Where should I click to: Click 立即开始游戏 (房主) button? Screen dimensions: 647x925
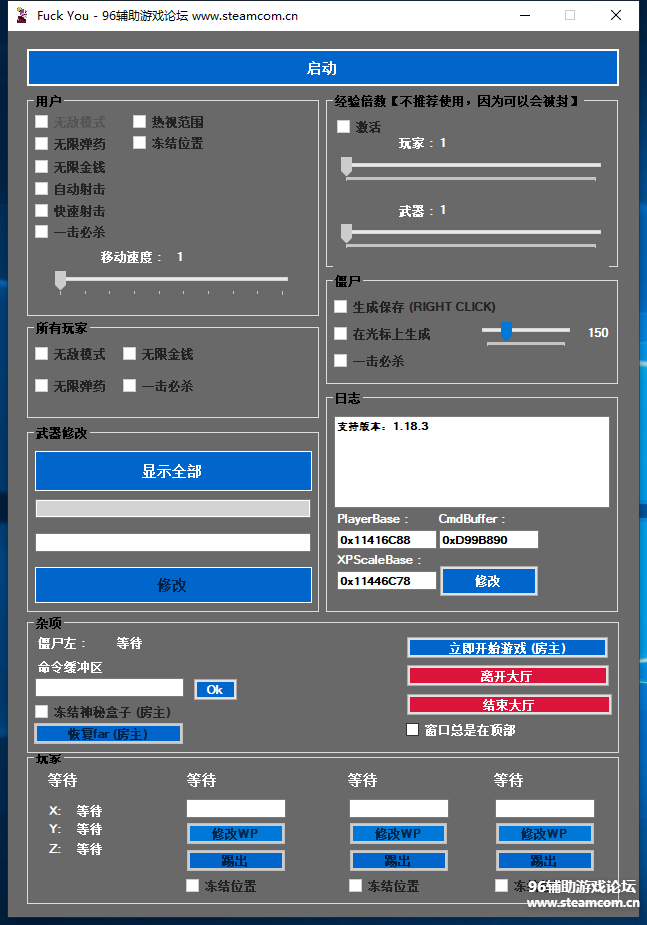(507, 648)
